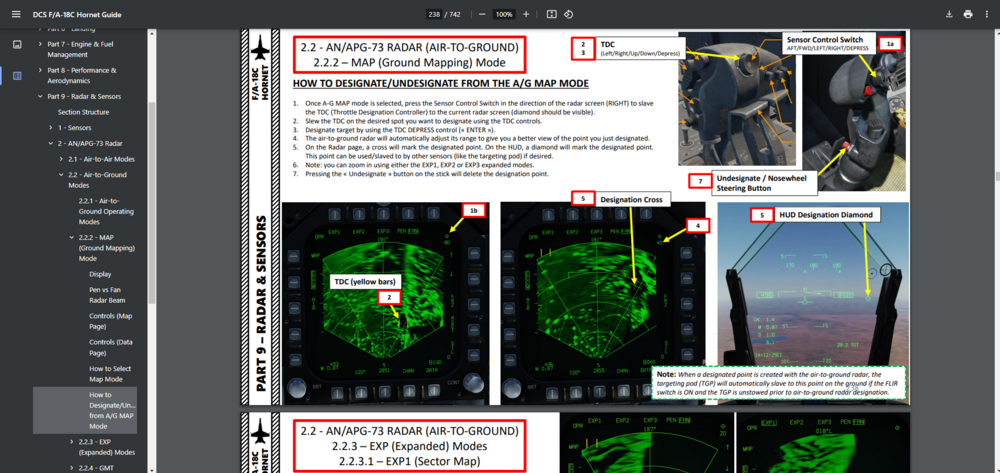This screenshot has width=1000, height=473.
Task: Open How to Select Map Mode entry
Action: 110,374
